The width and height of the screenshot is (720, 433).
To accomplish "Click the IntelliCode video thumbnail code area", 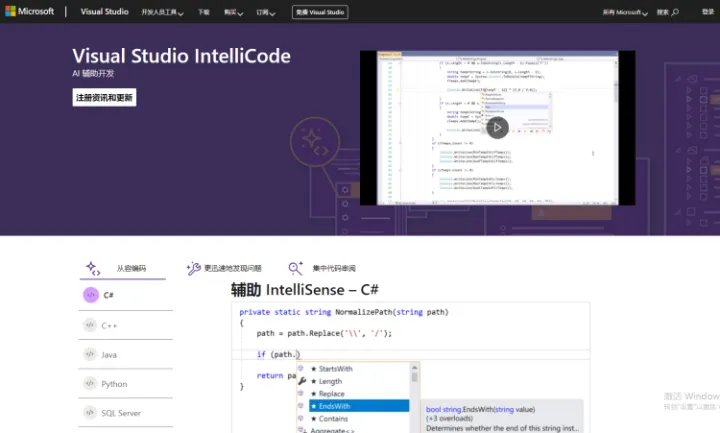I will (497, 128).
